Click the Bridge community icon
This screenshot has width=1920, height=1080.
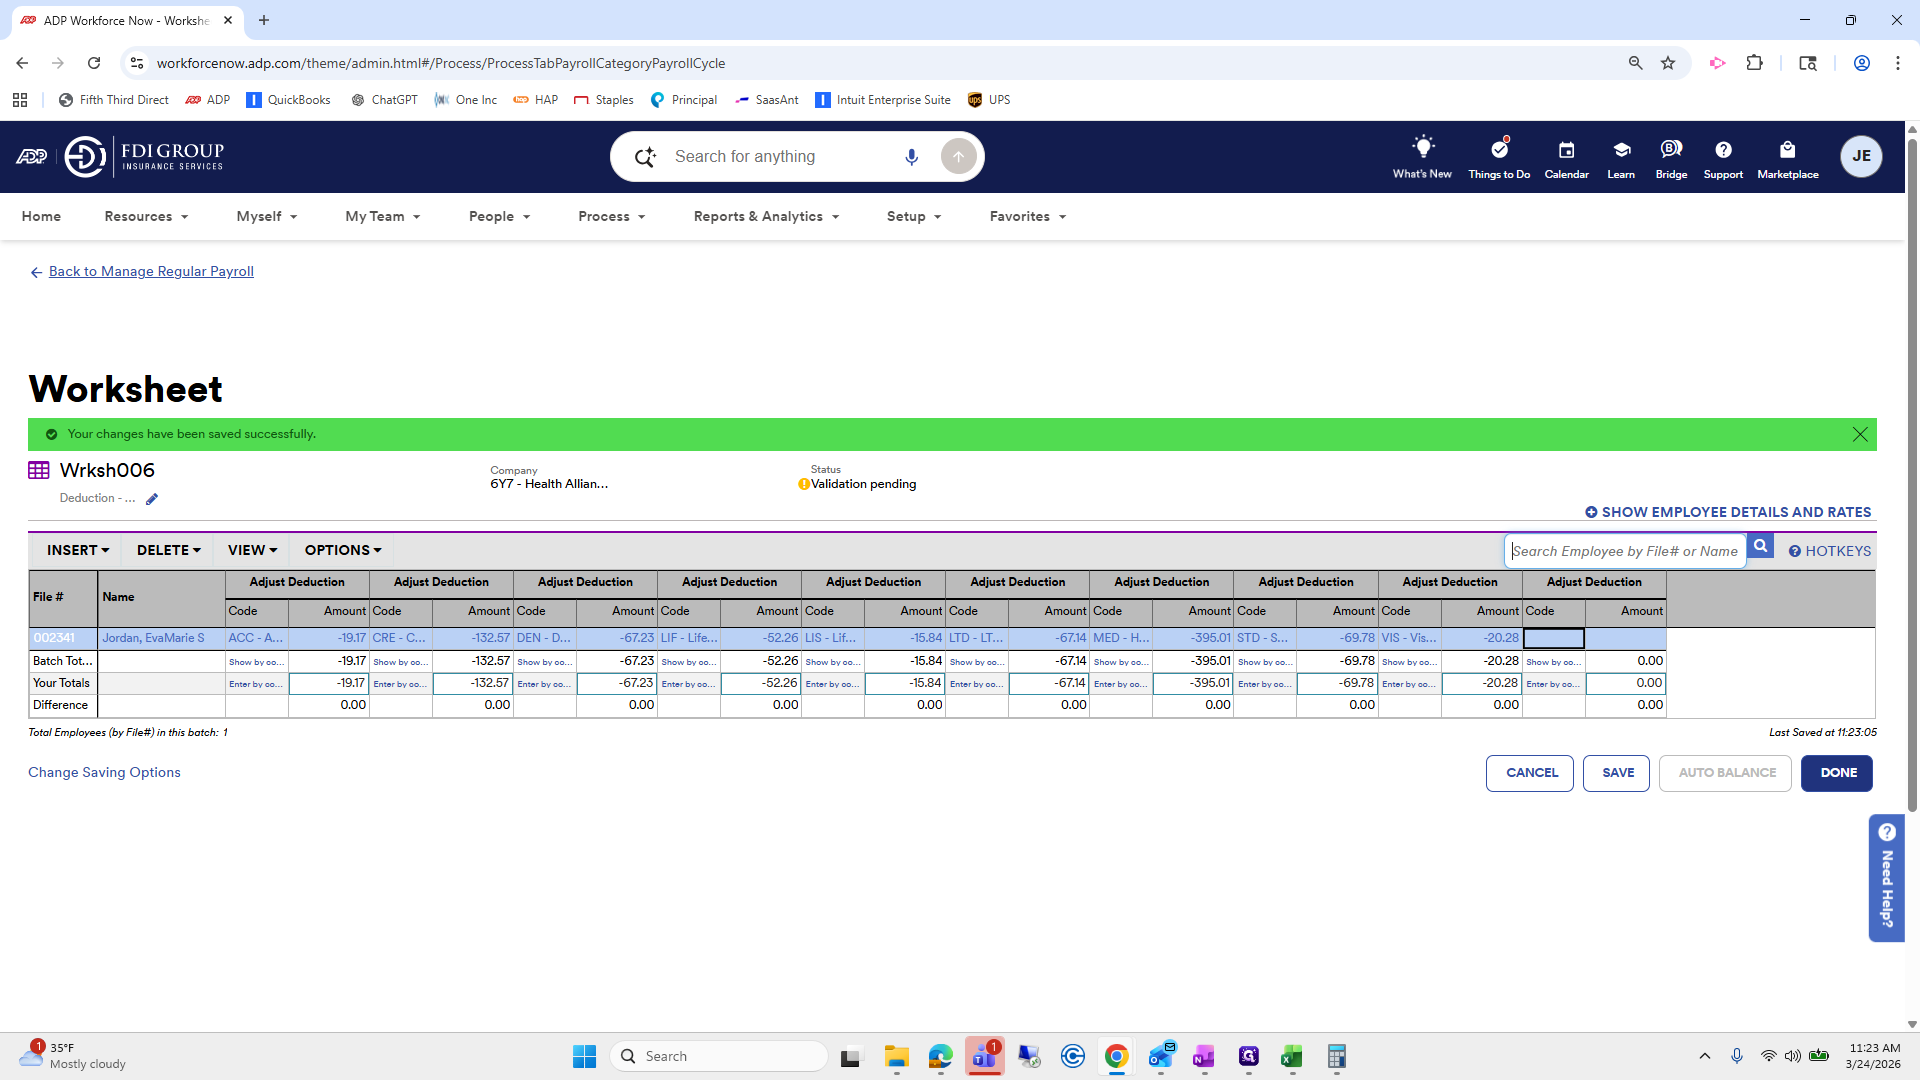tap(1670, 150)
